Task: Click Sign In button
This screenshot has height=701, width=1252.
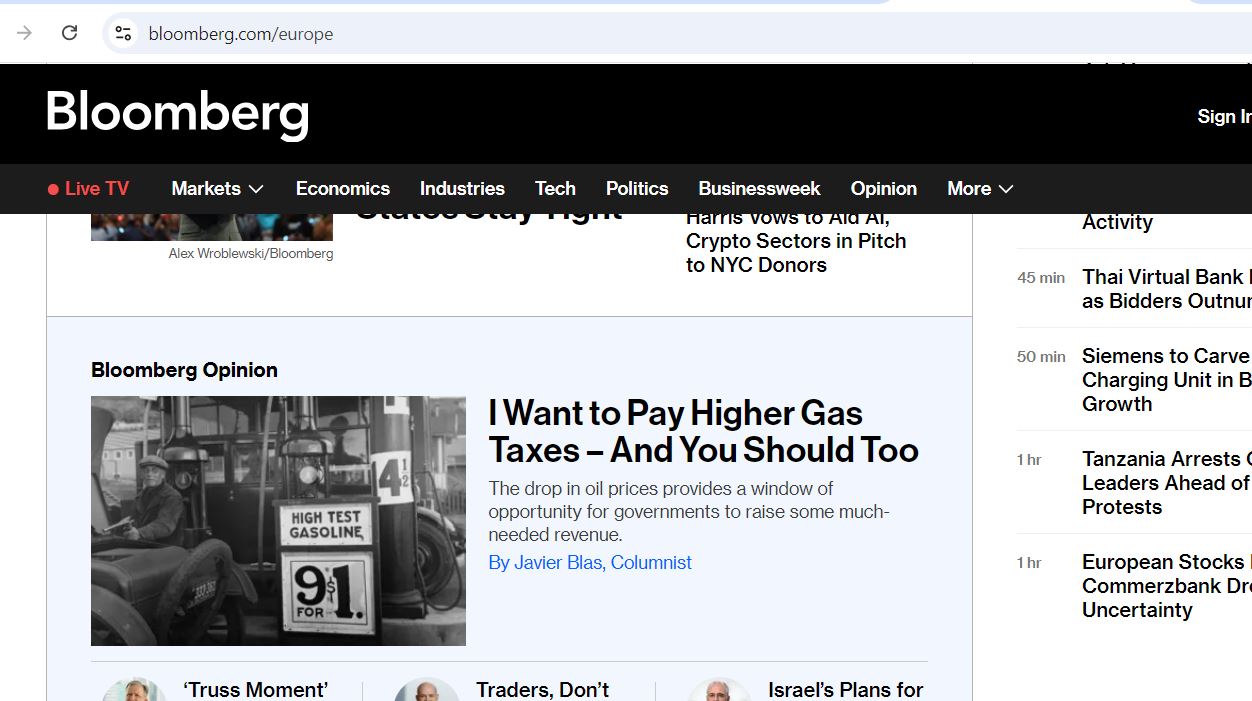Action: coord(1224,116)
